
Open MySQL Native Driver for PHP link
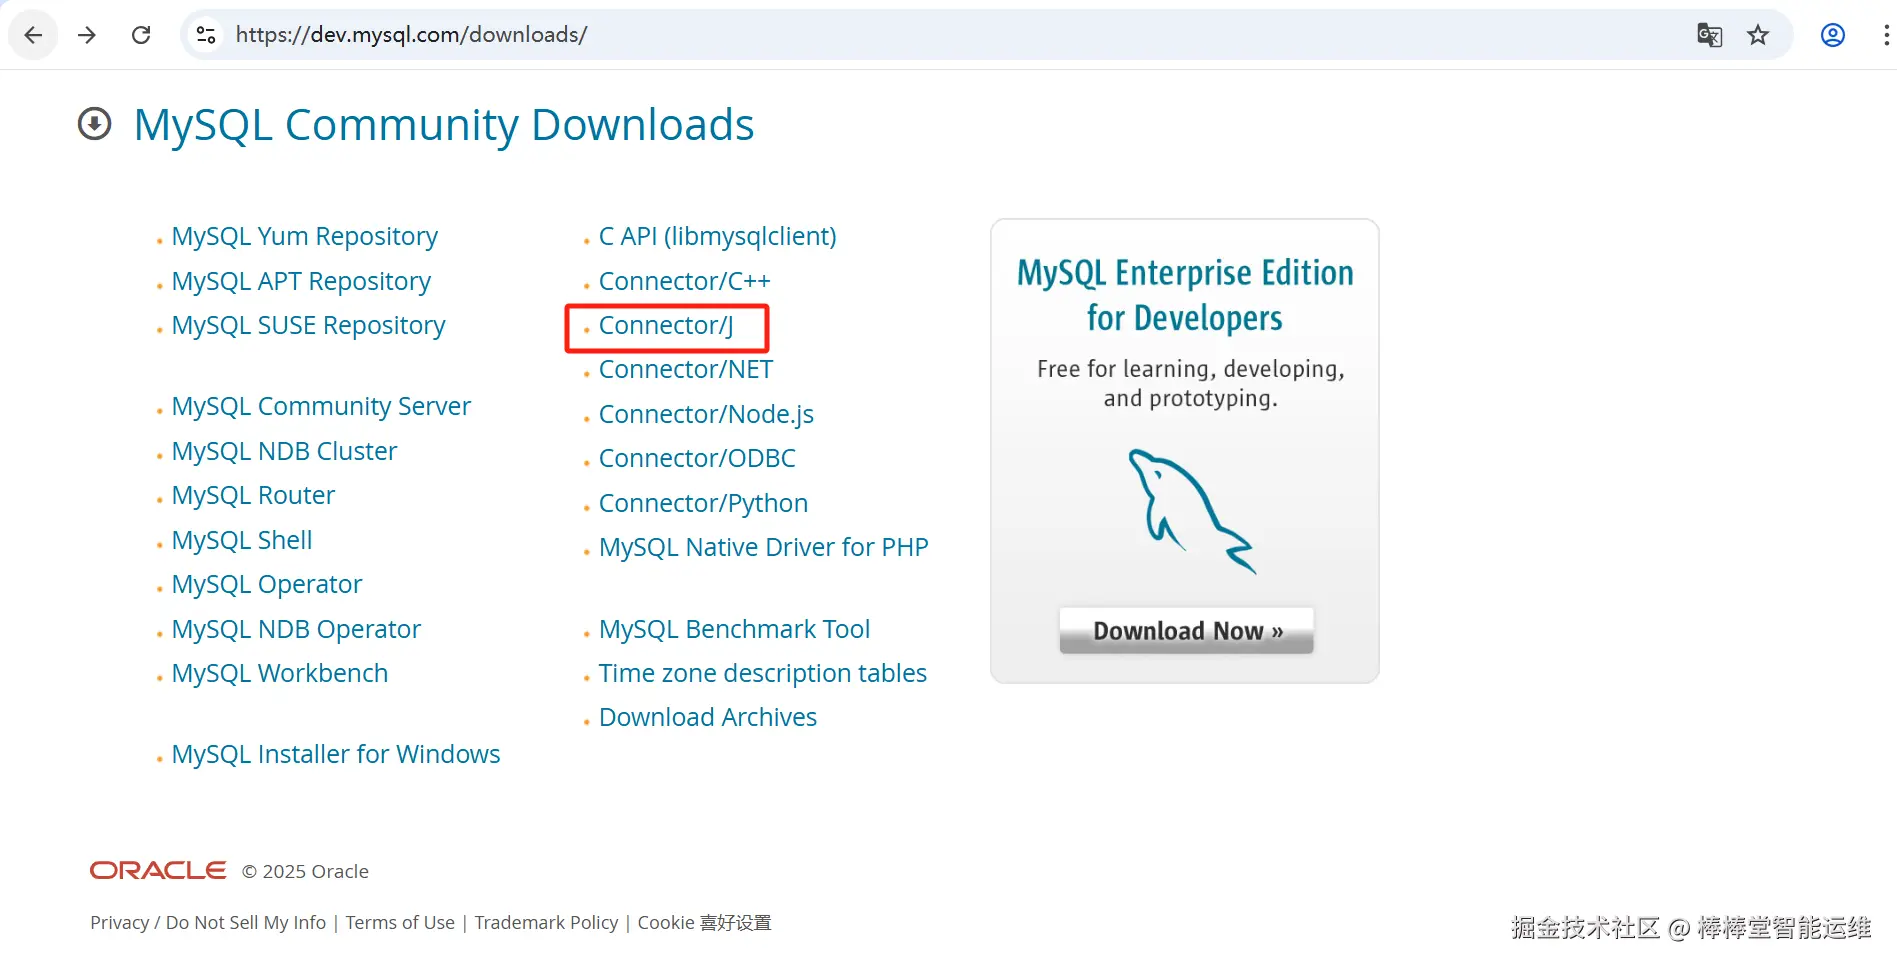pos(764,547)
